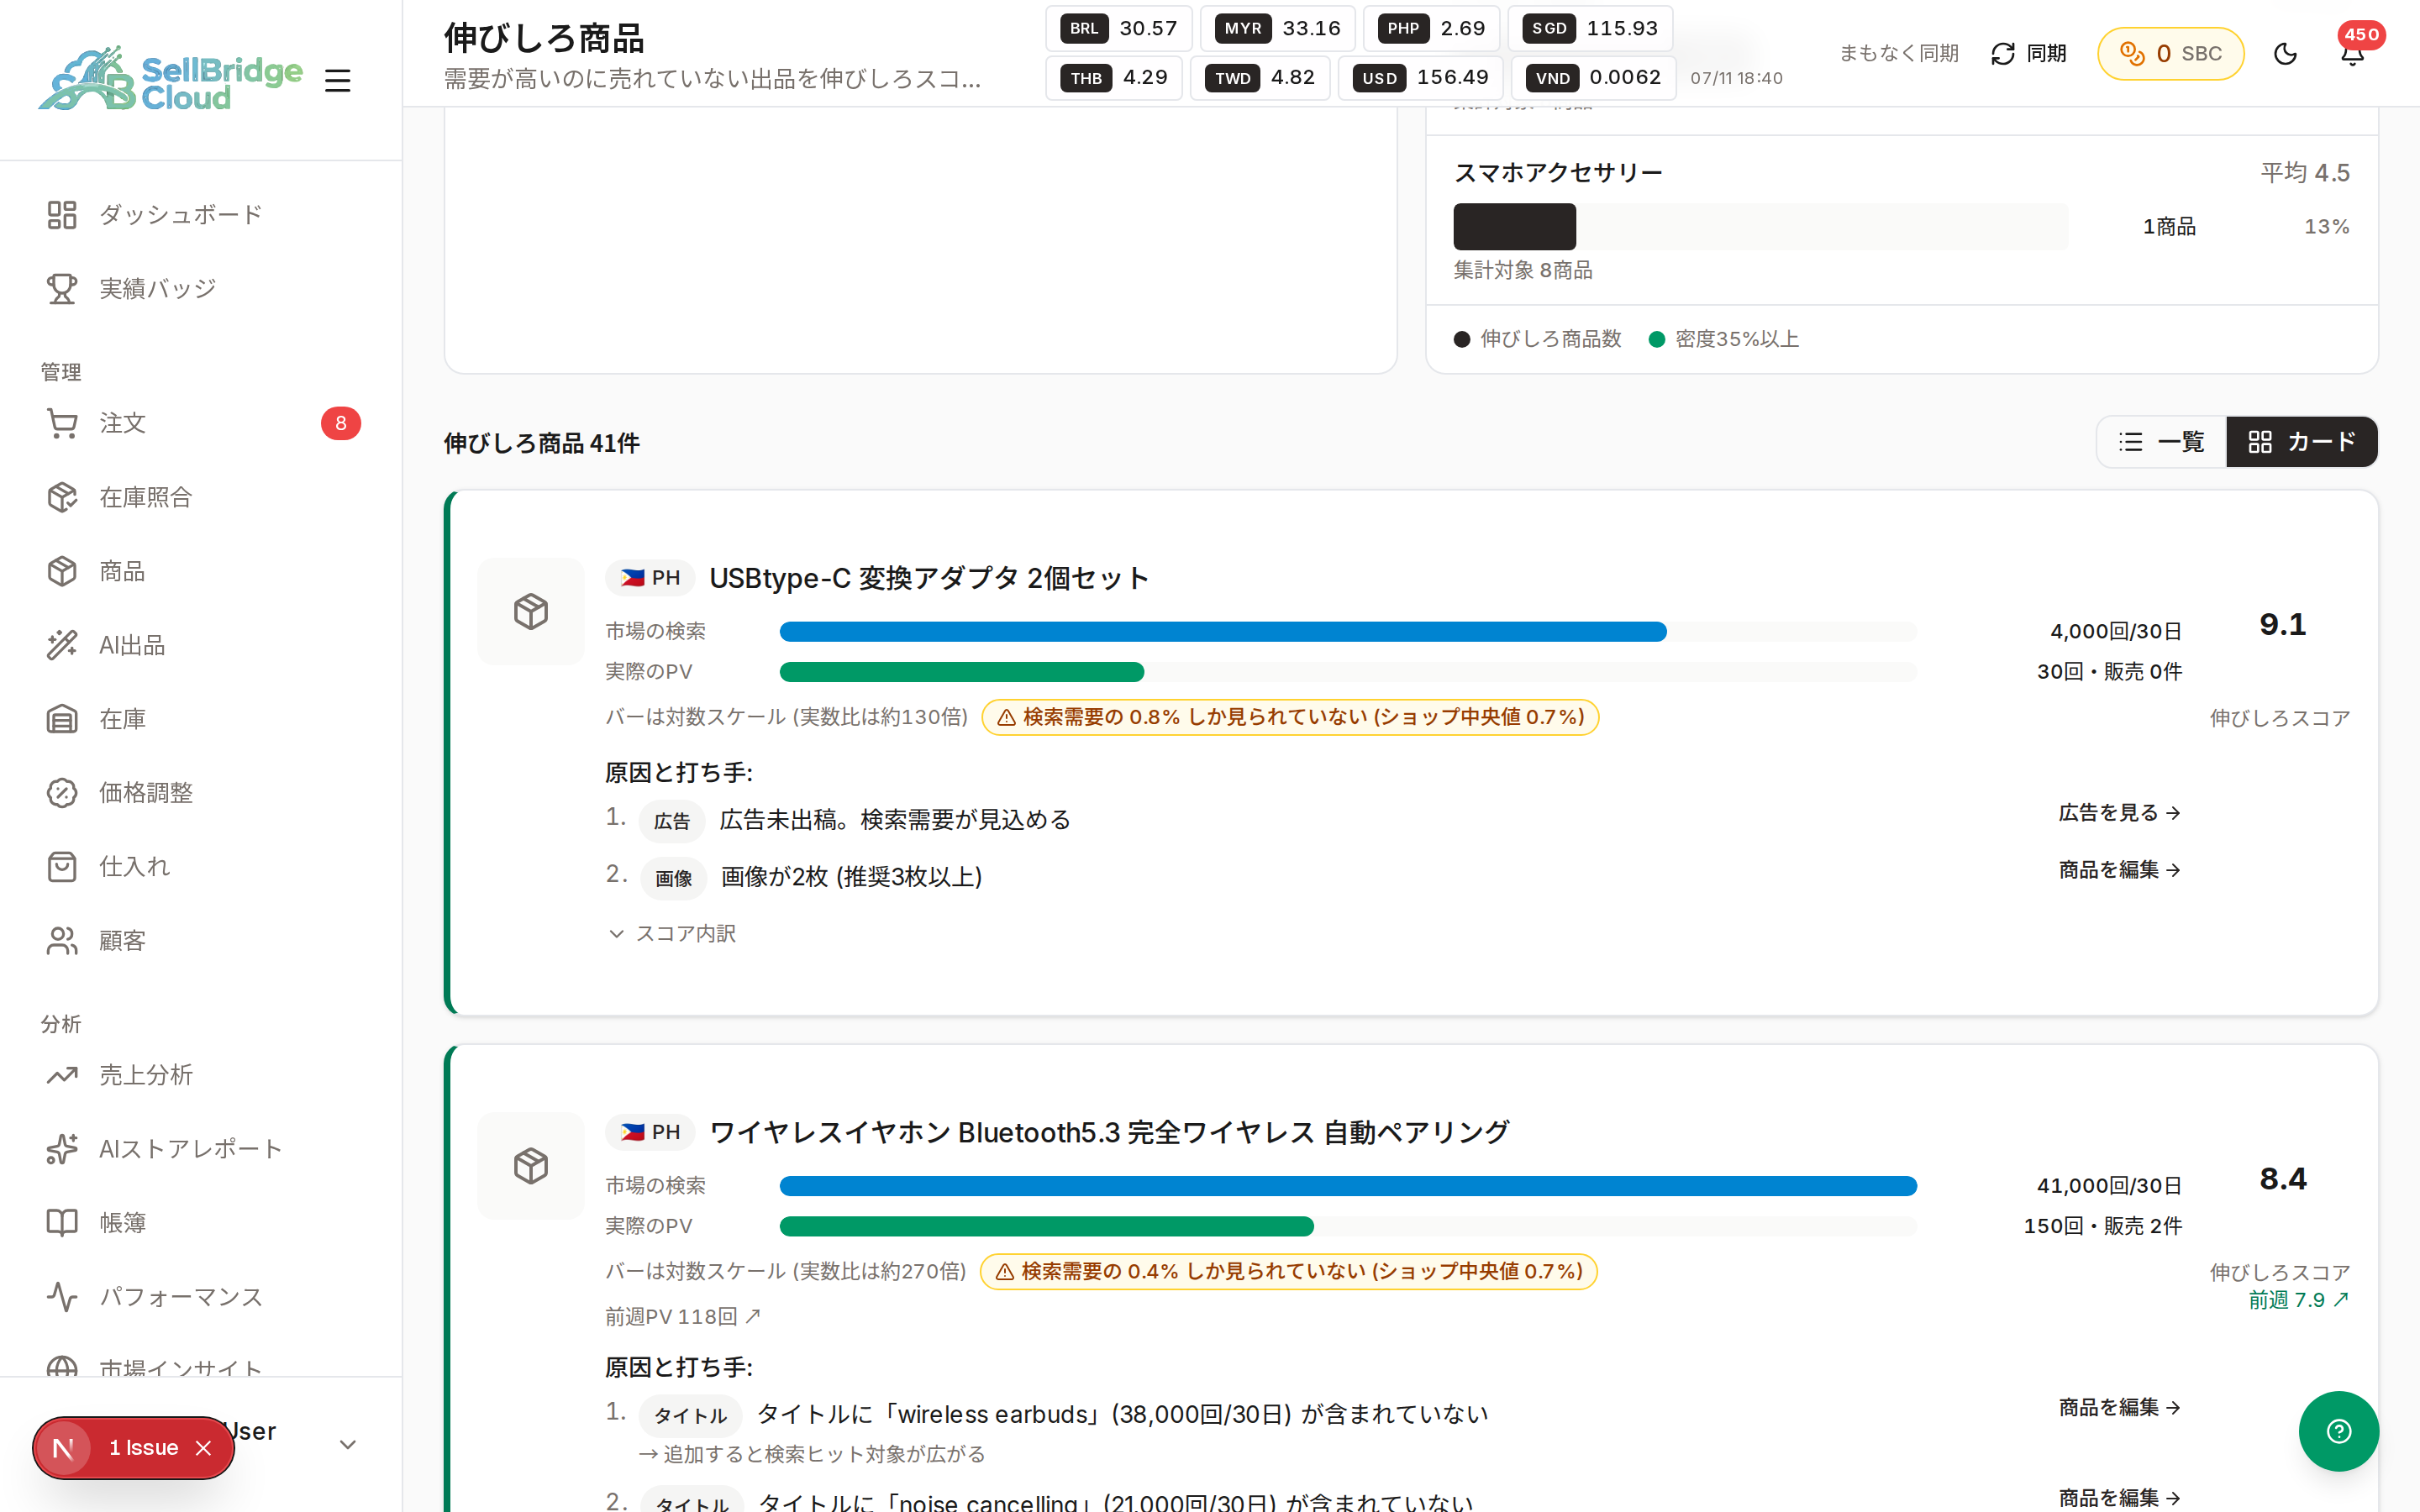The height and width of the screenshot is (1512, 2420).
Task: Open 在庫照合 in the sidebar
Action: [201, 497]
